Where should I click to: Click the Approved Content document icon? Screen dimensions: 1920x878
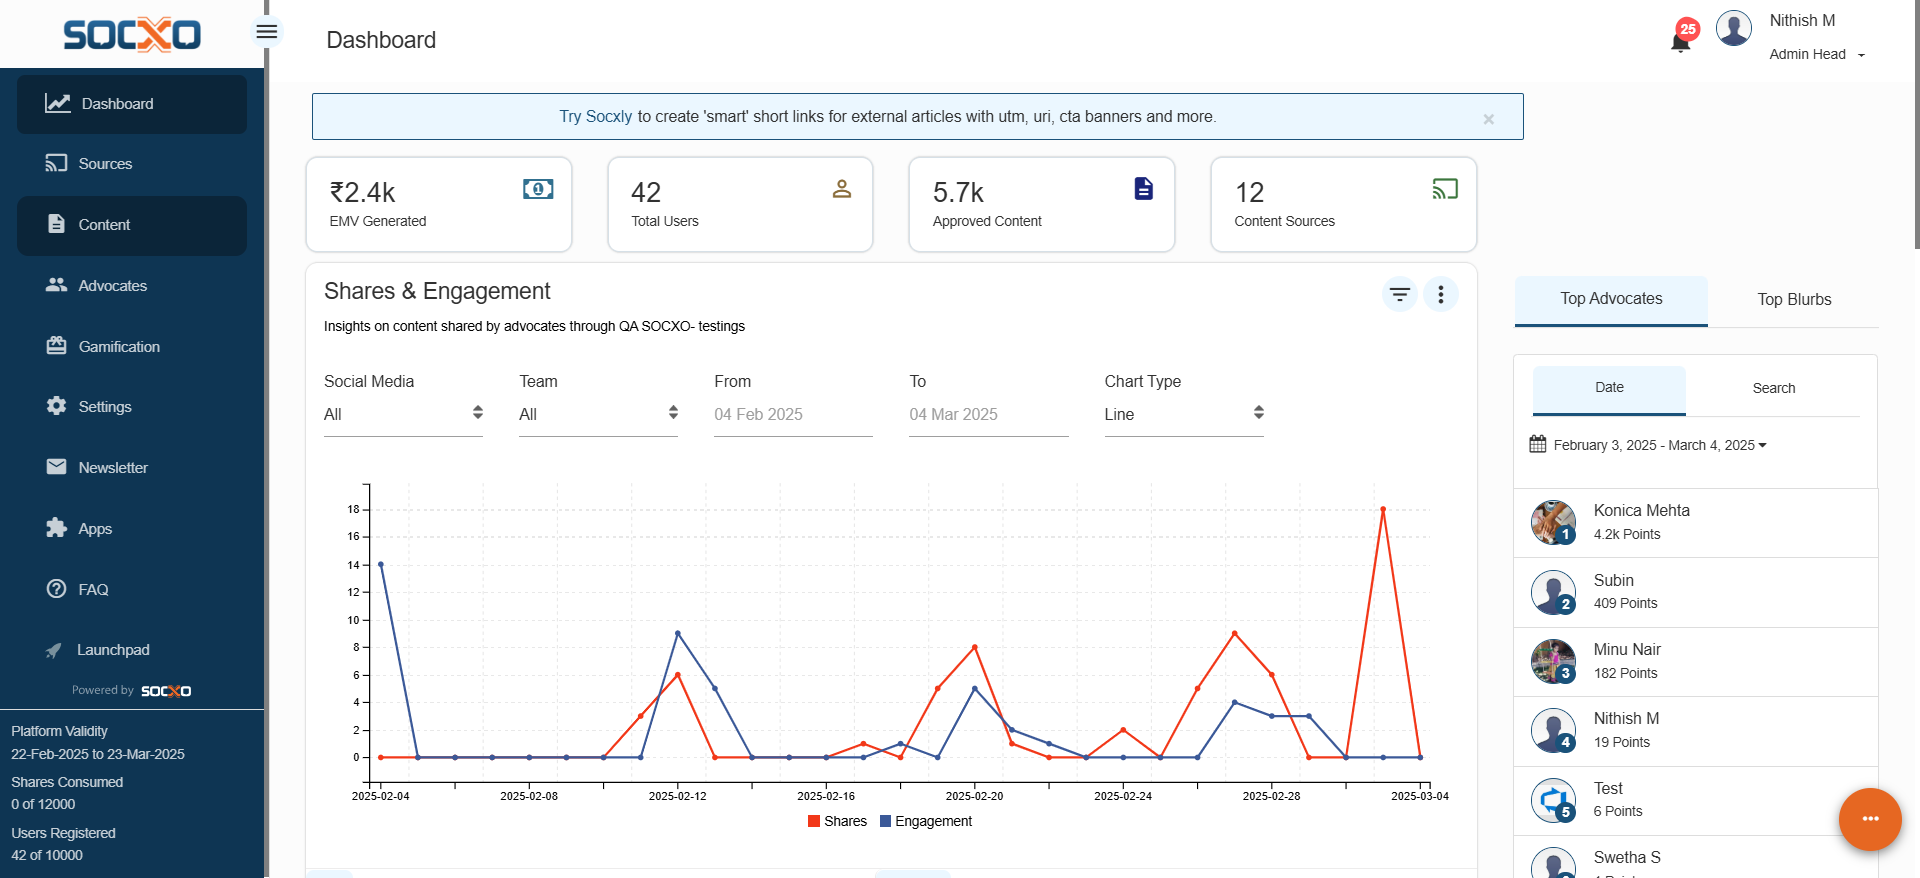tap(1143, 189)
